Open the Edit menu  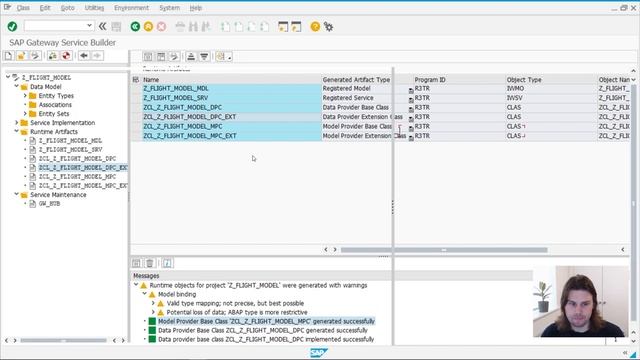45,8
